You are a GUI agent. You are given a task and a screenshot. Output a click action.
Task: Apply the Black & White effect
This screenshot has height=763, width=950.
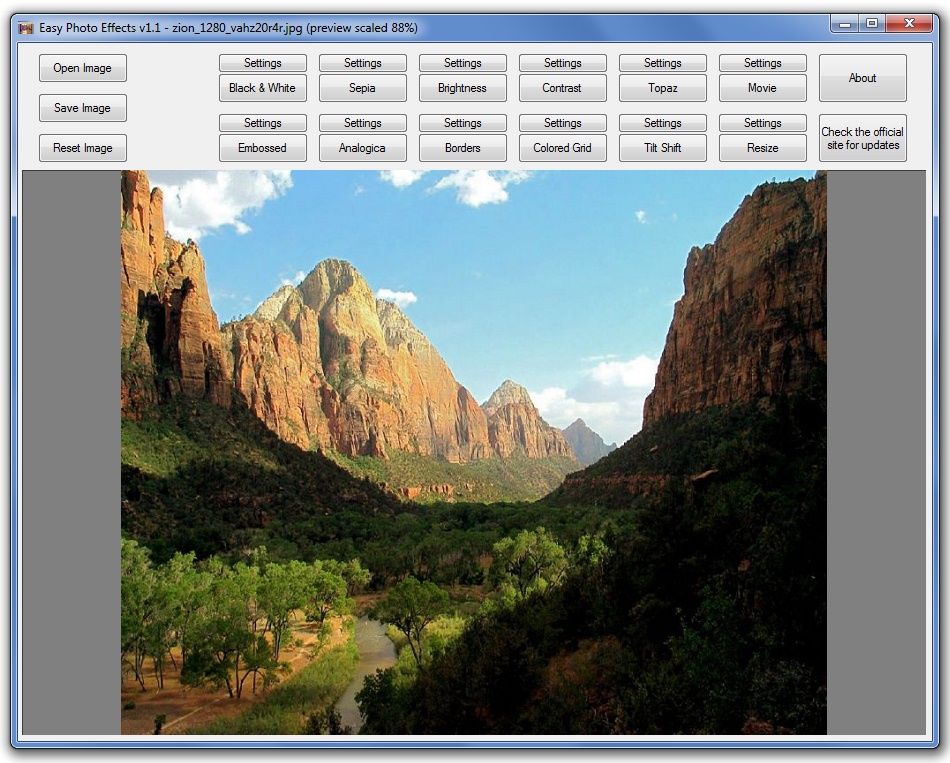coord(262,88)
